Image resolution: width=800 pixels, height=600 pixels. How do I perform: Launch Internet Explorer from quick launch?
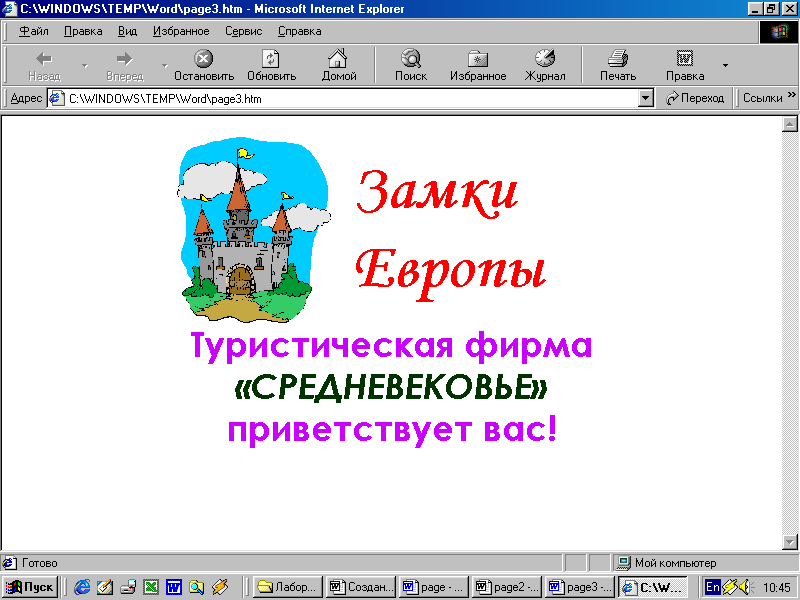click(82, 587)
